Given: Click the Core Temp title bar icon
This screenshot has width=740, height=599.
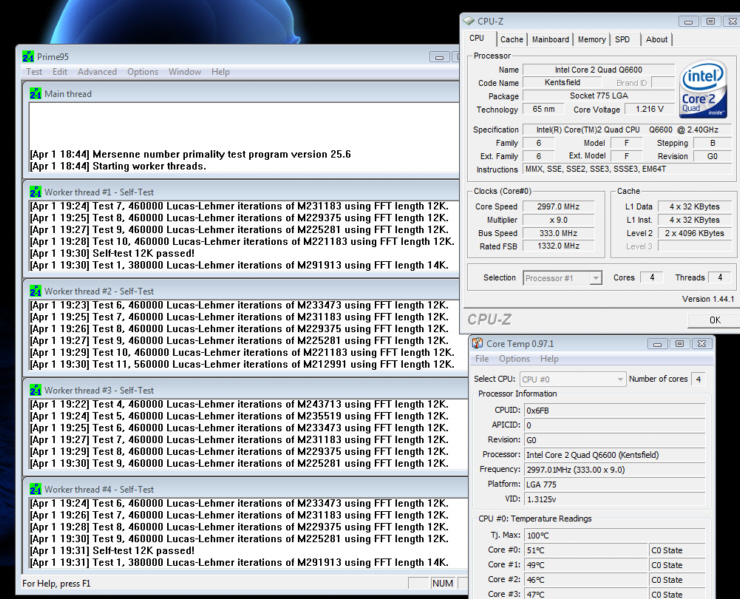Looking at the screenshot, I should (478, 343).
